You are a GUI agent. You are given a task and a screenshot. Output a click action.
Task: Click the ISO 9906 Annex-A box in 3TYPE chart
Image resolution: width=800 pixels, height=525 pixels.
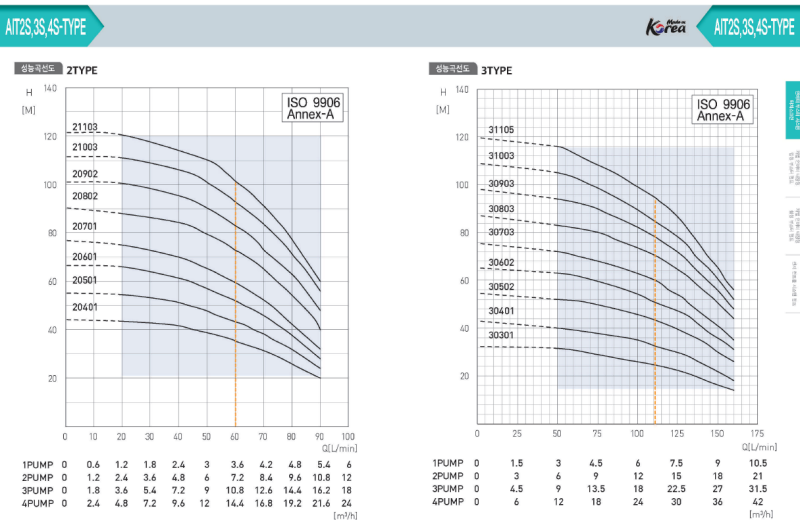tap(723, 110)
